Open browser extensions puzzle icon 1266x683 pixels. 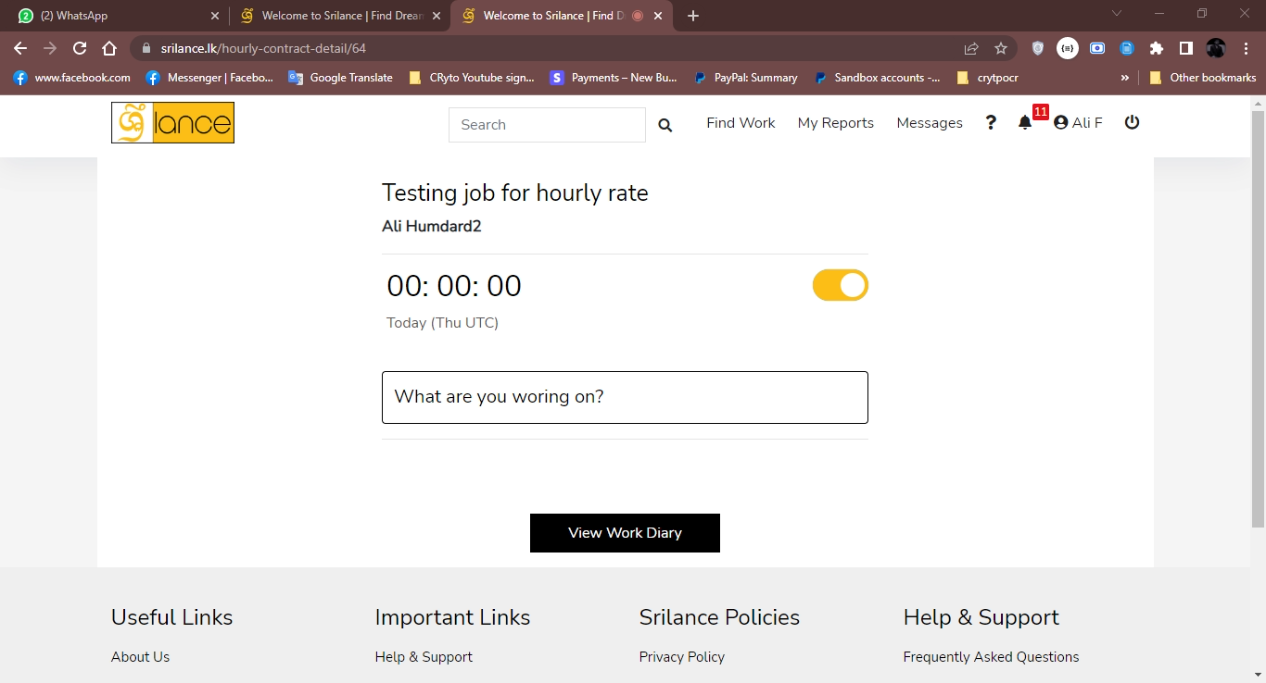pyautogui.click(x=1157, y=48)
